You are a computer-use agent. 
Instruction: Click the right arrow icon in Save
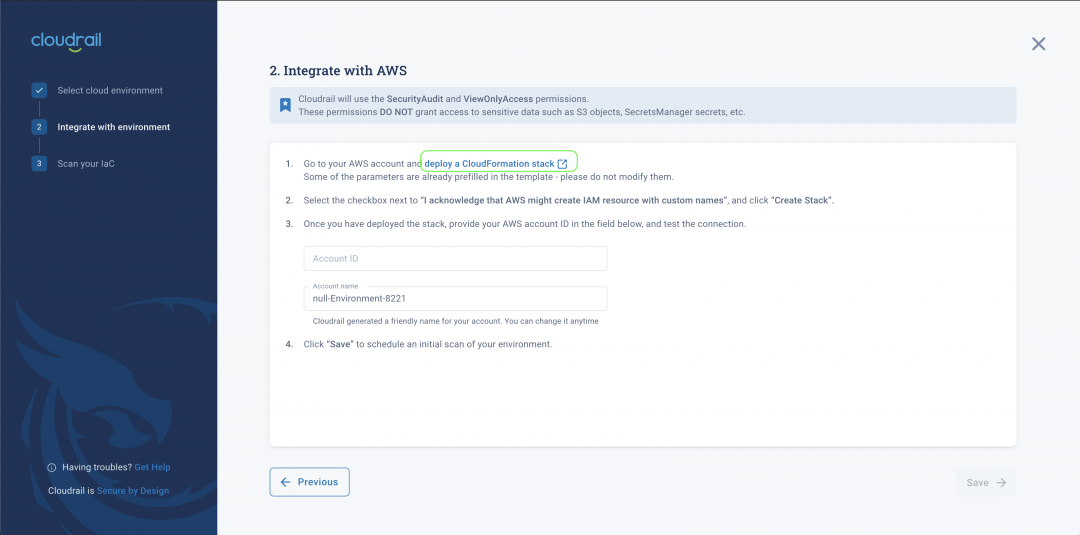[x=1001, y=483]
